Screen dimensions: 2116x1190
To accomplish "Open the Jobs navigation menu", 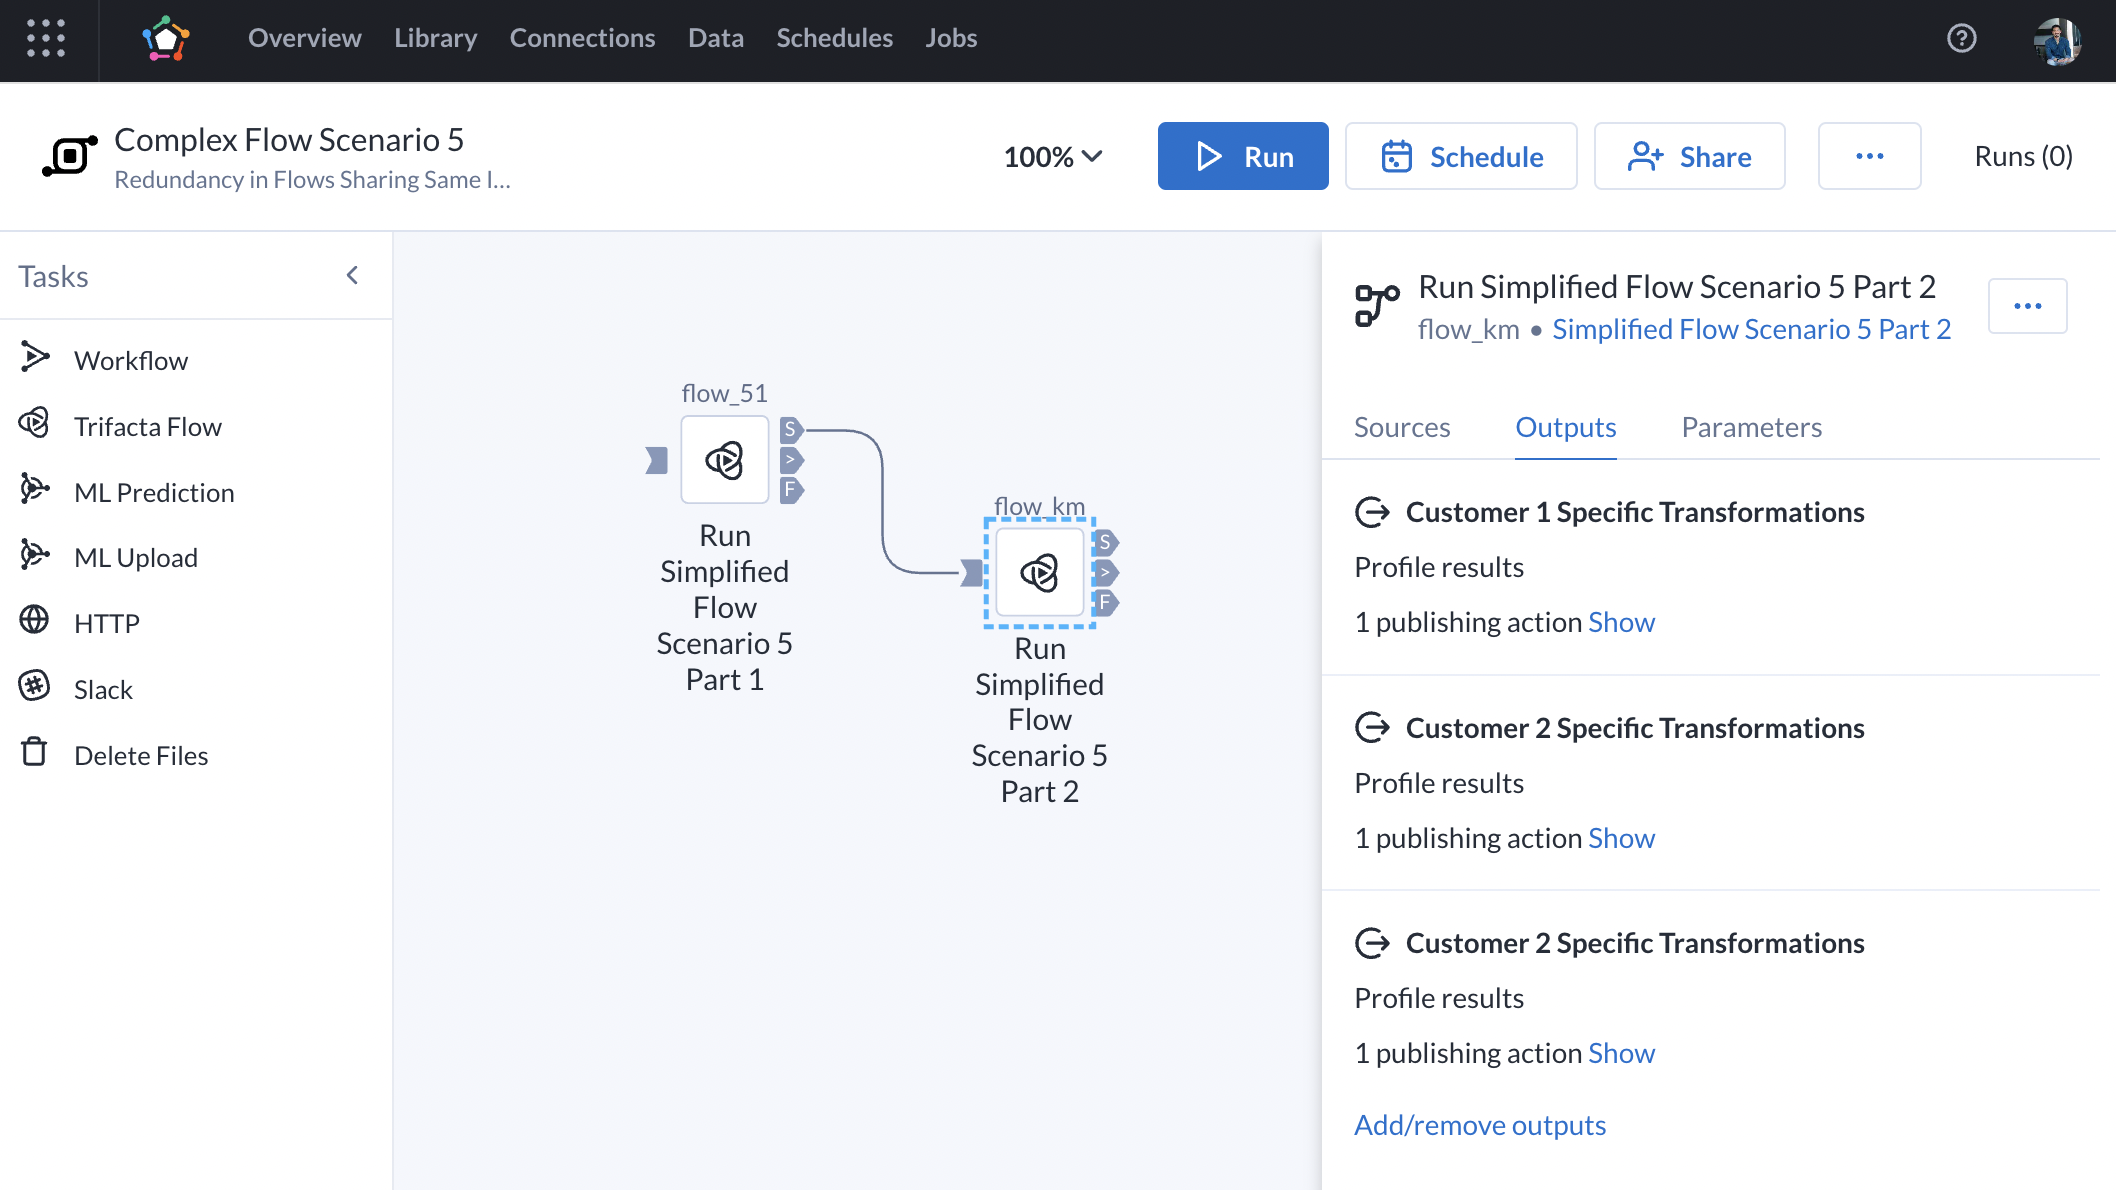I will (x=950, y=38).
